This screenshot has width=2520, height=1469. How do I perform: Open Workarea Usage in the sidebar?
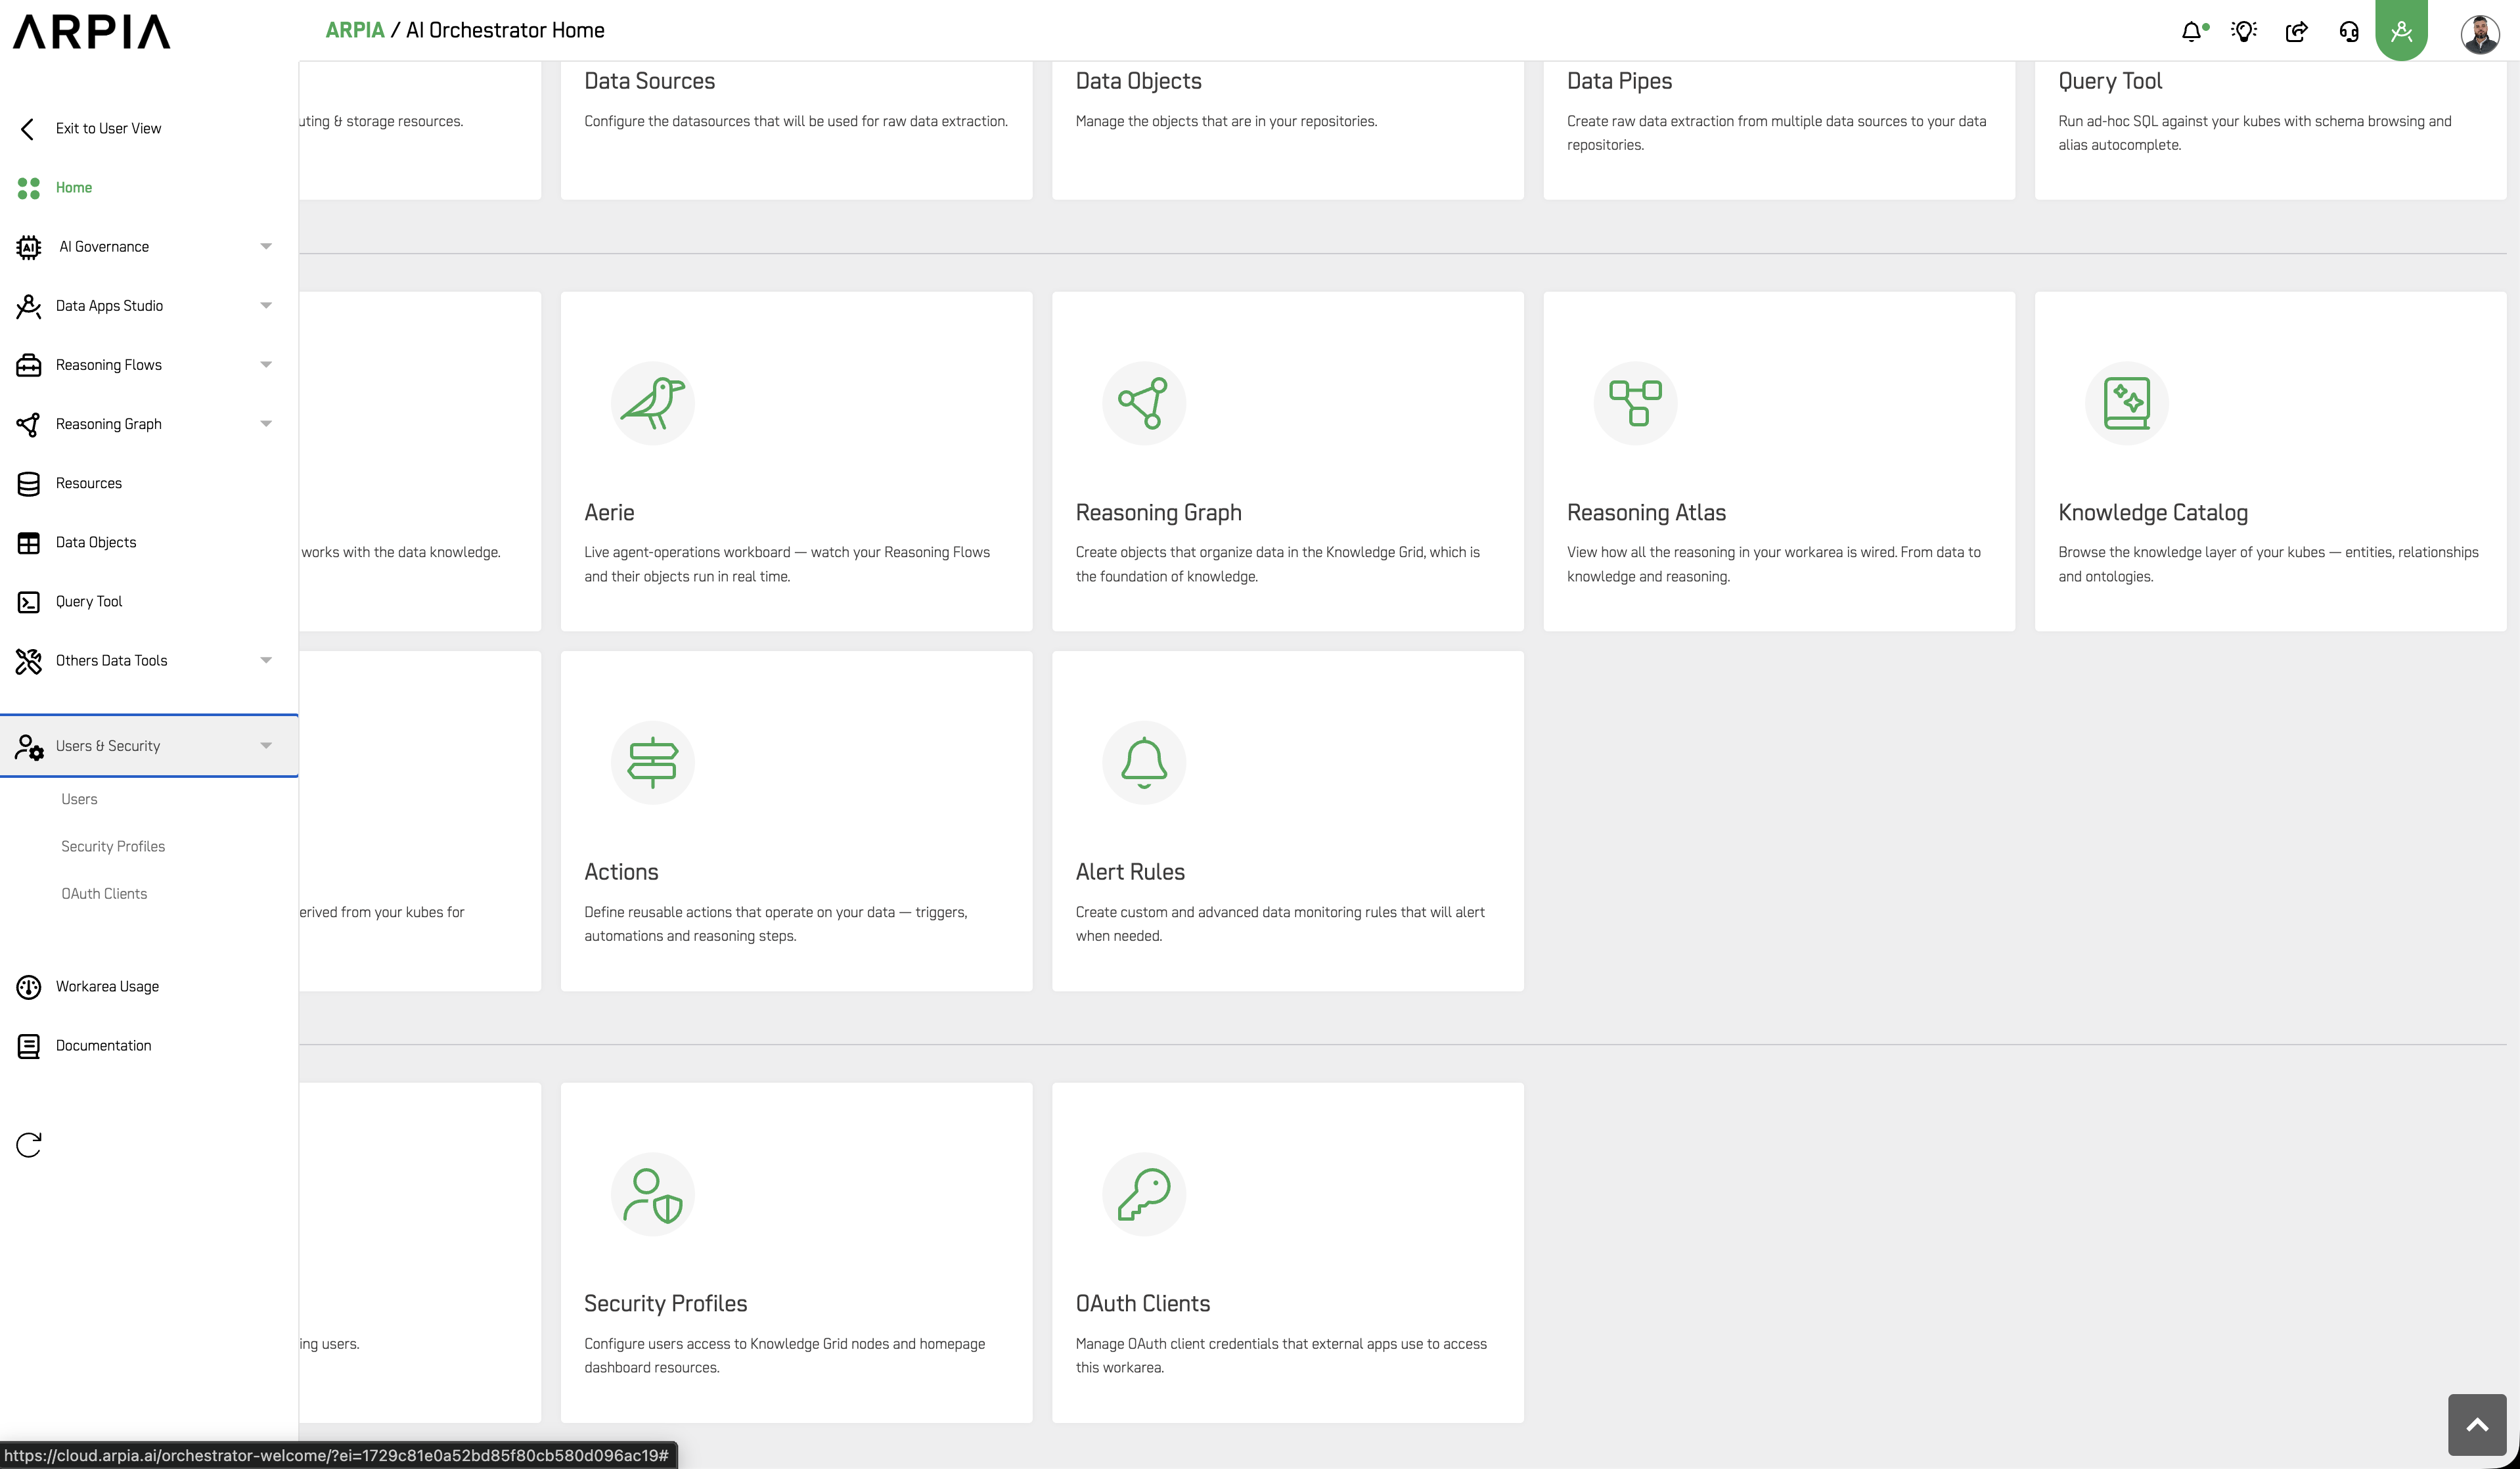point(107,987)
